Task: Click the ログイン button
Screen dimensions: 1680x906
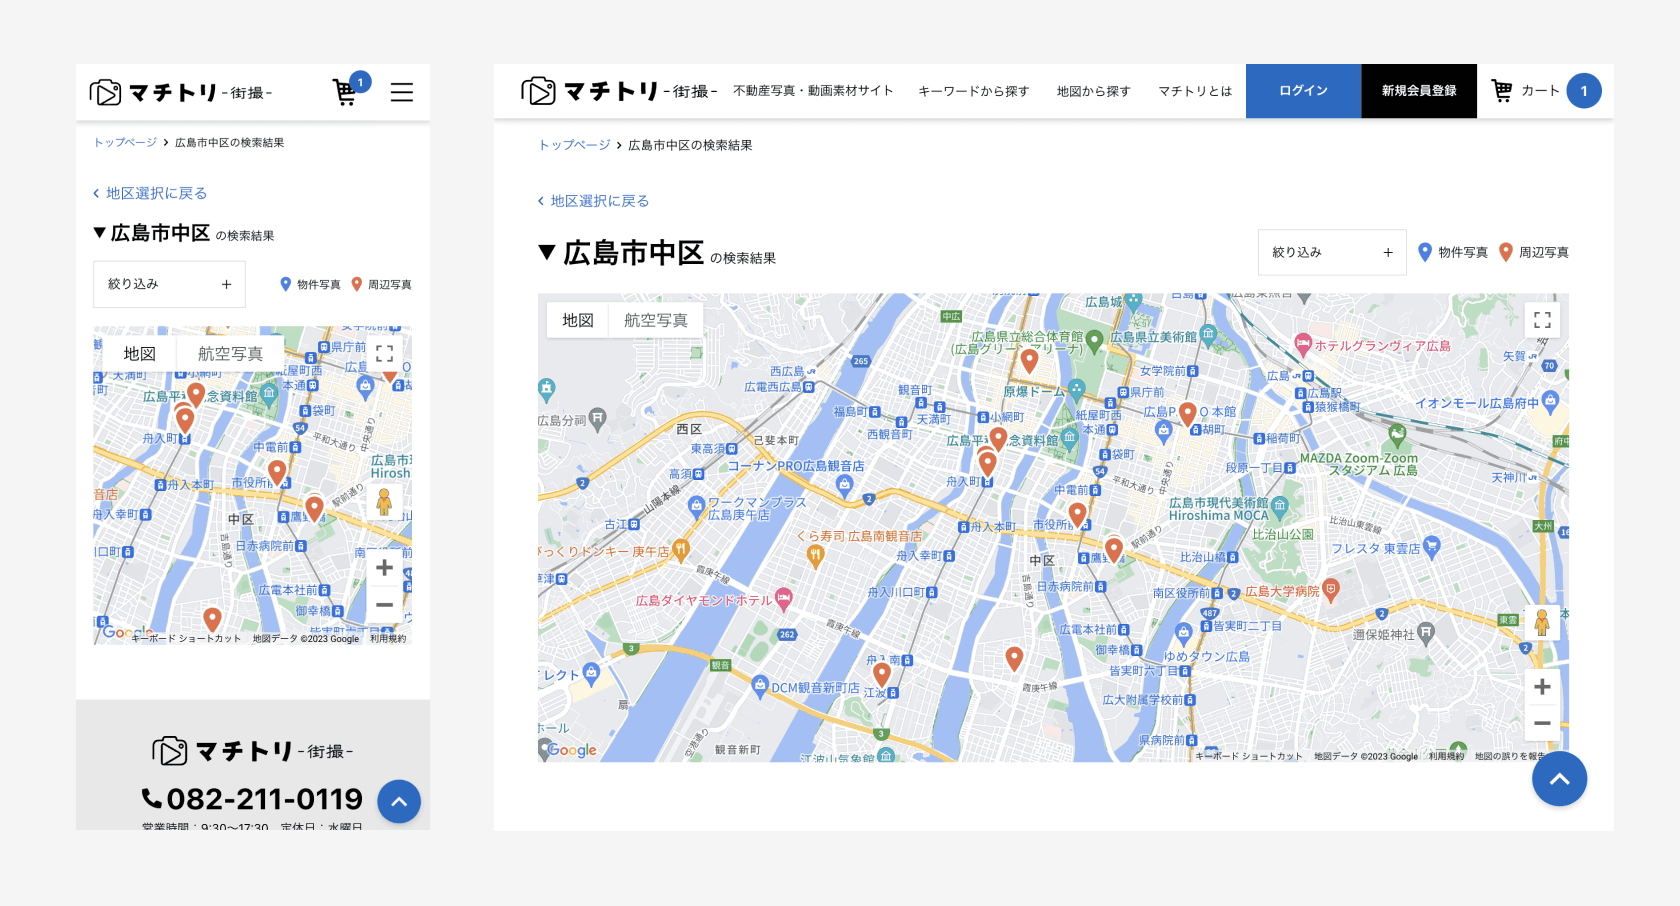Action: click(x=1304, y=91)
